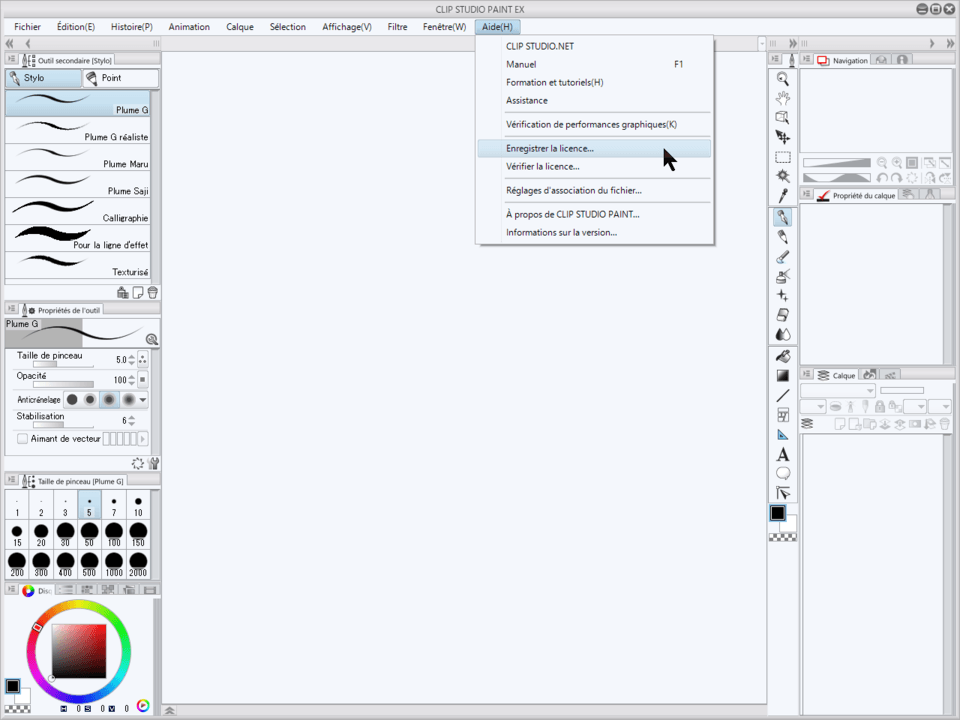
Task: Select the Hand move tool
Action: coord(782,98)
